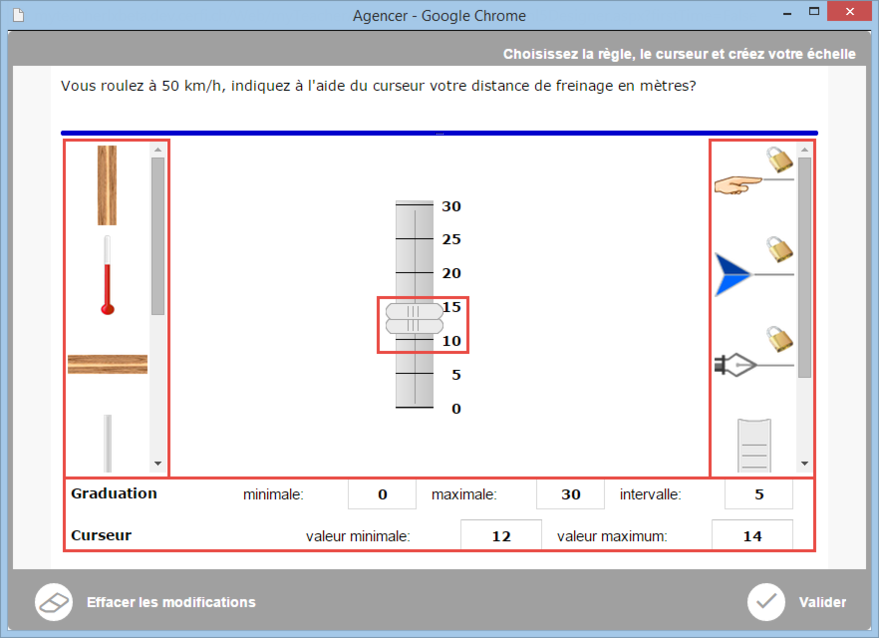
Task: Pick the grey vertical bar ruler
Action: [107, 442]
